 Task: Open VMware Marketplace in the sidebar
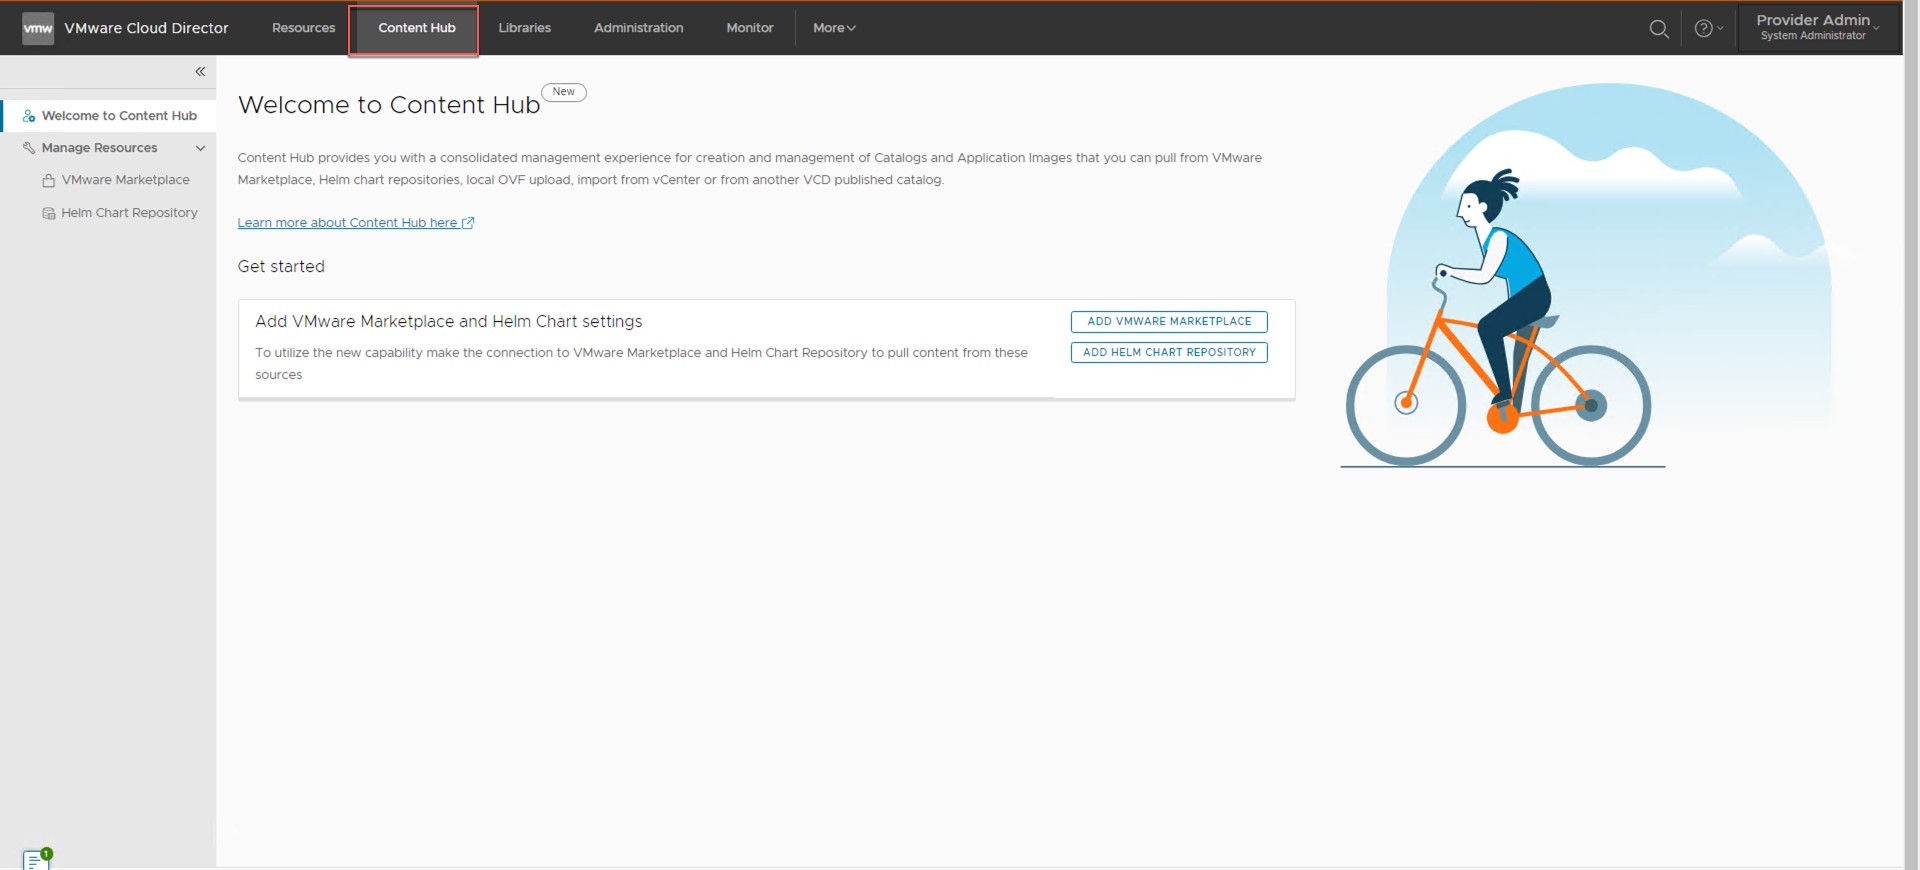(x=125, y=180)
